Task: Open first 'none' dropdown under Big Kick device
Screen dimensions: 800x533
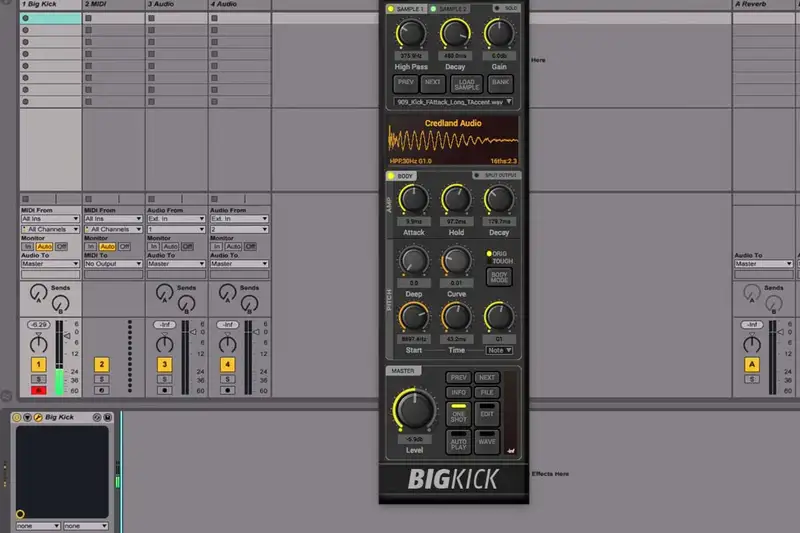Action: click(38, 526)
